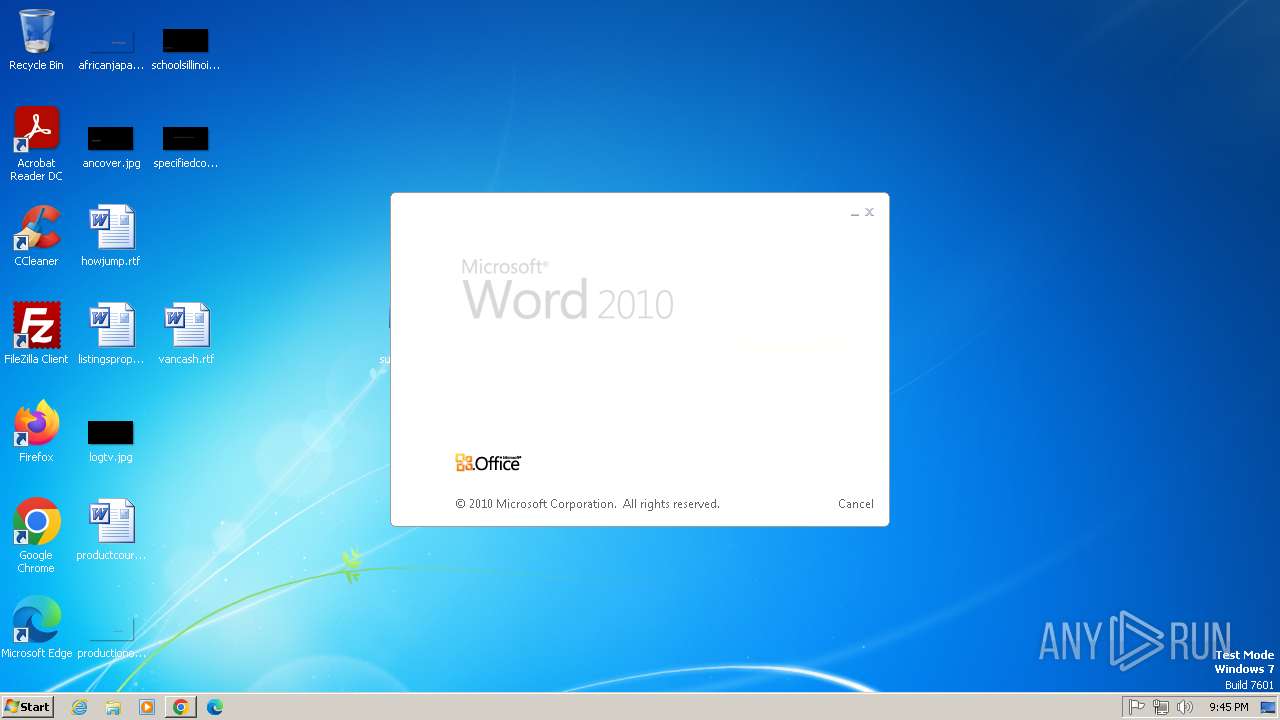The width and height of the screenshot is (1280, 720).
Task: Open Internet Explorer from taskbar
Action: coord(80,707)
